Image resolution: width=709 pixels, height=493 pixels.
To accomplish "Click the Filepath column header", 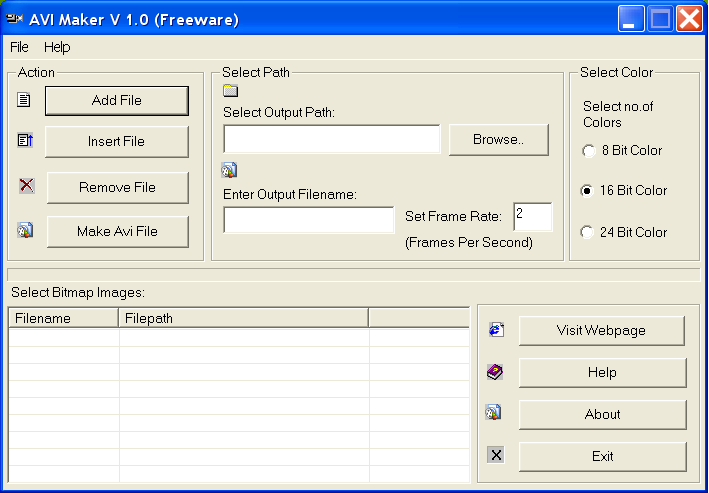I will pos(243,318).
